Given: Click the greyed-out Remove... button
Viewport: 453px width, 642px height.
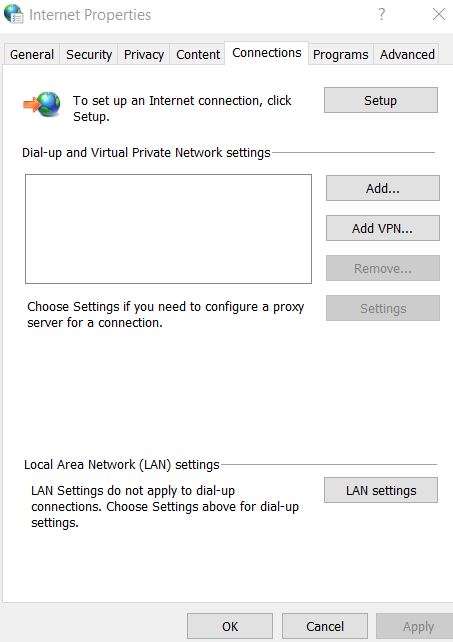Looking at the screenshot, I should 383,268.
